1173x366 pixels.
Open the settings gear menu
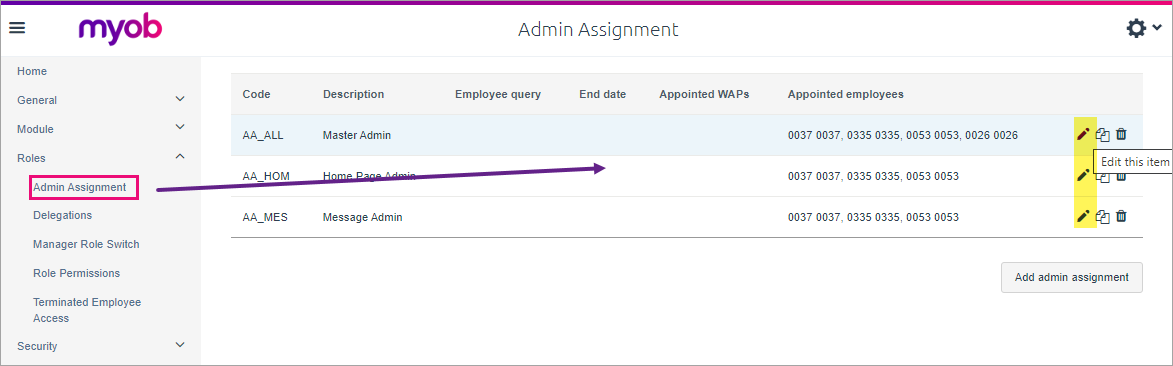tap(1144, 28)
